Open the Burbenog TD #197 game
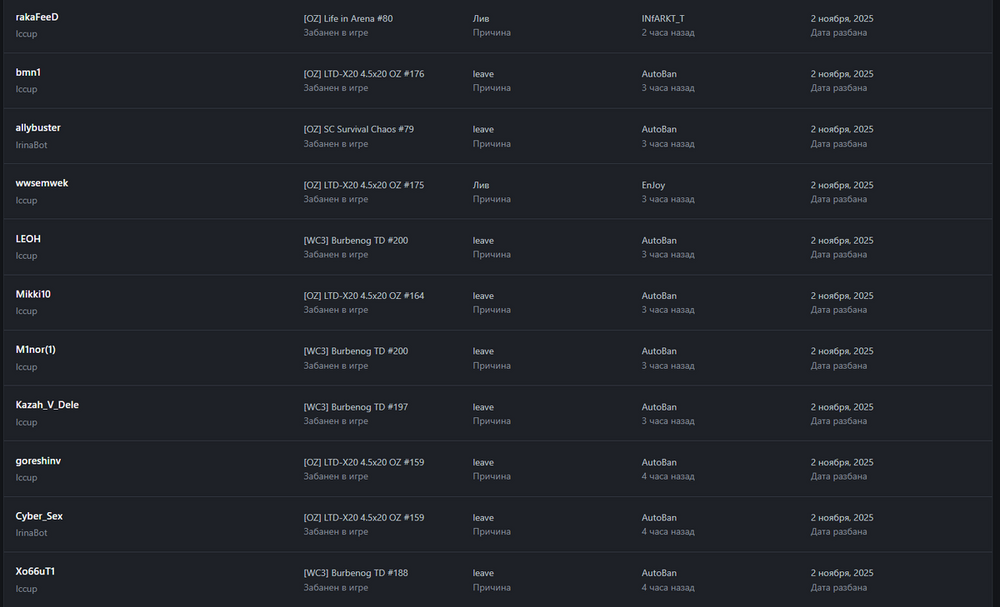The width and height of the screenshot is (1000, 607). click(356, 407)
